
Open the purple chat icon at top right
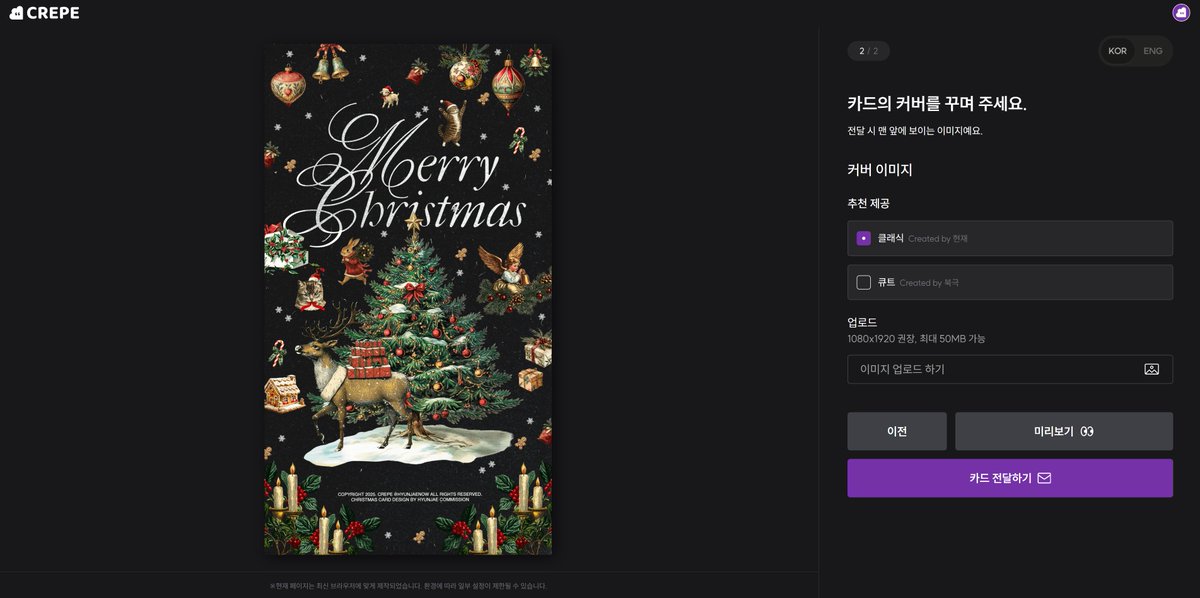tap(1179, 12)
